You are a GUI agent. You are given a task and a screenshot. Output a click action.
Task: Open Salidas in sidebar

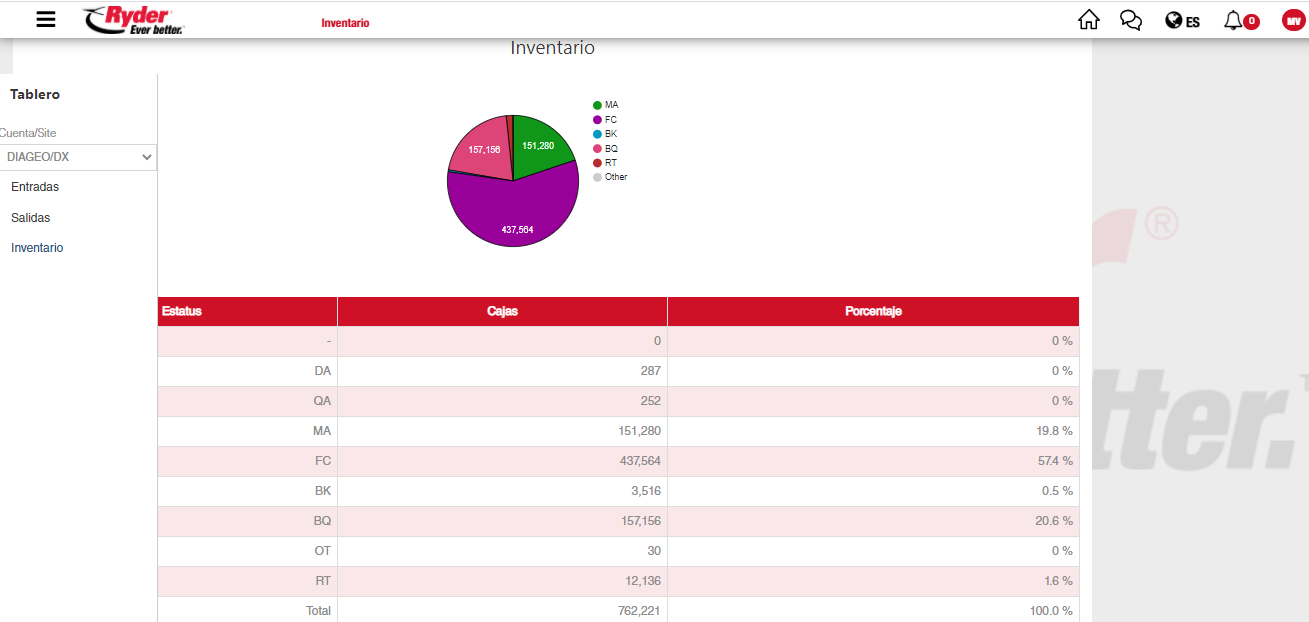coord(31,217)
